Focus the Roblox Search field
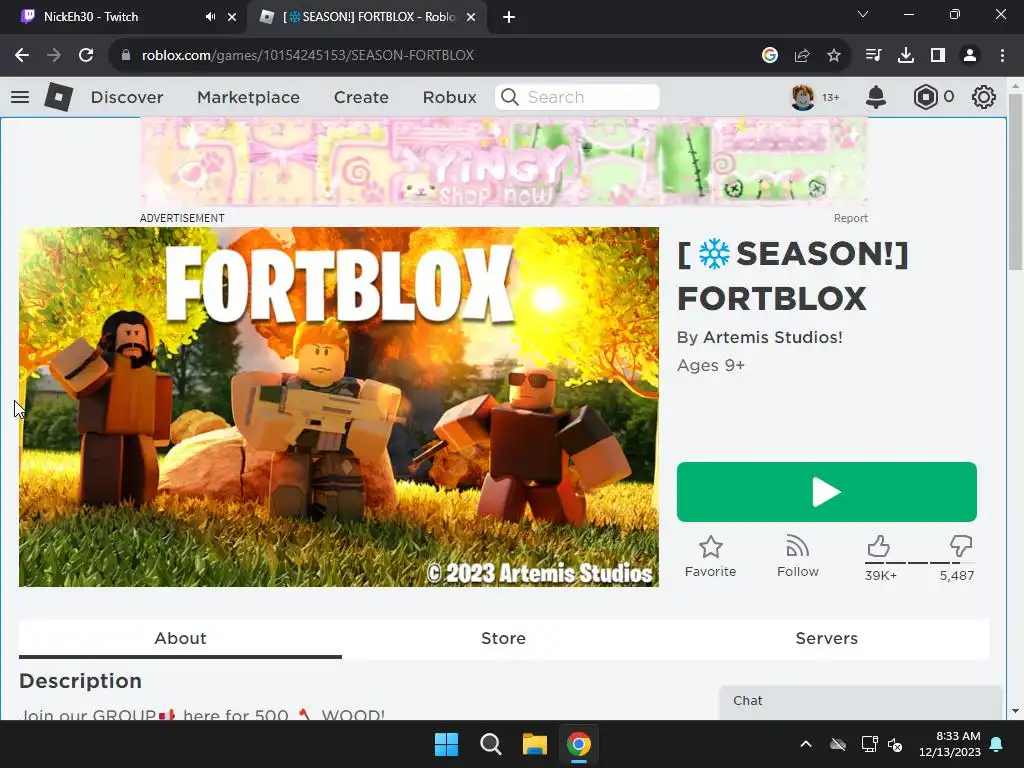Image resolution: width=1024 pixels, height=768 pixels. (577, 97)
